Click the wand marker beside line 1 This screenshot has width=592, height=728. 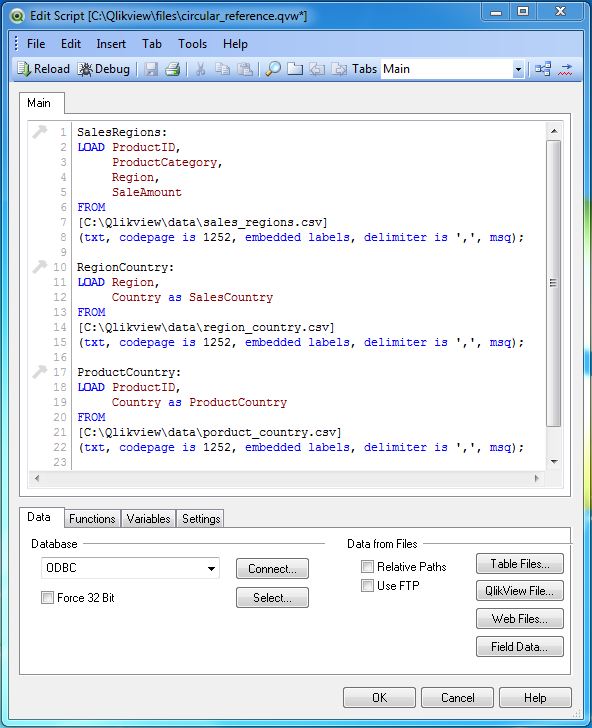click(40, 132)
